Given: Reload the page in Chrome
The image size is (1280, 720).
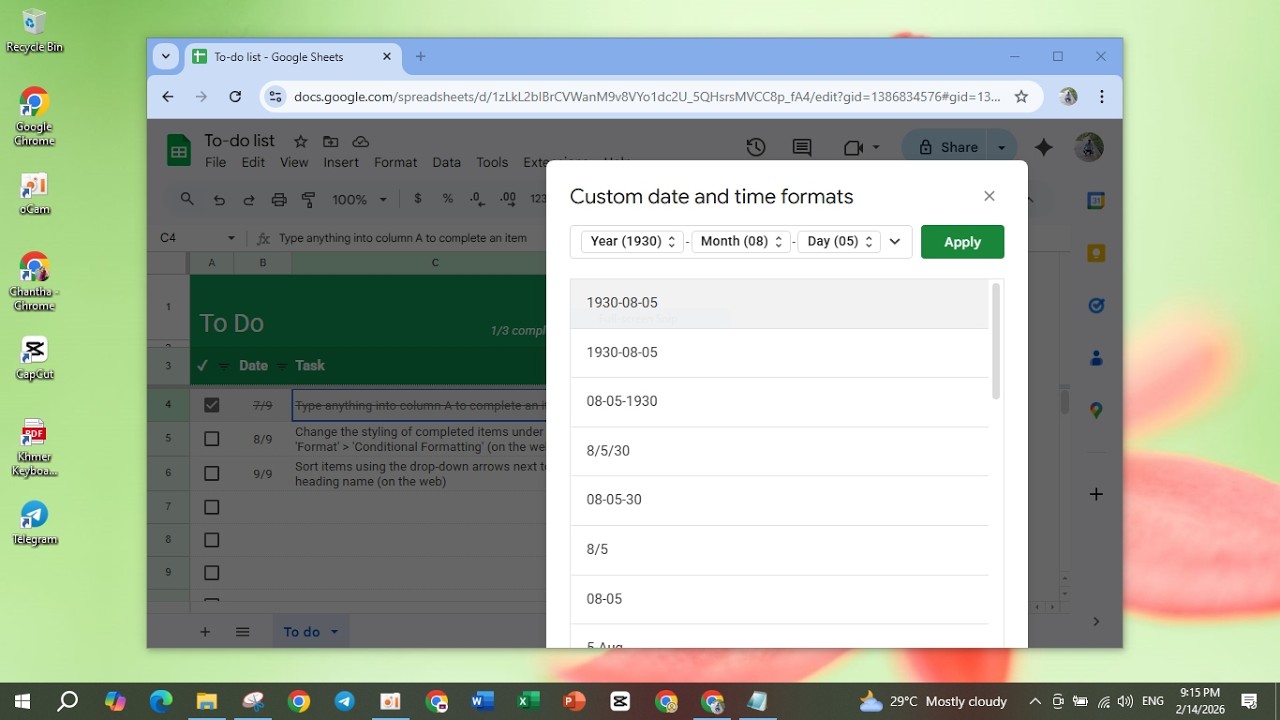Looking at the screenshot, I should tap(235, 97).
